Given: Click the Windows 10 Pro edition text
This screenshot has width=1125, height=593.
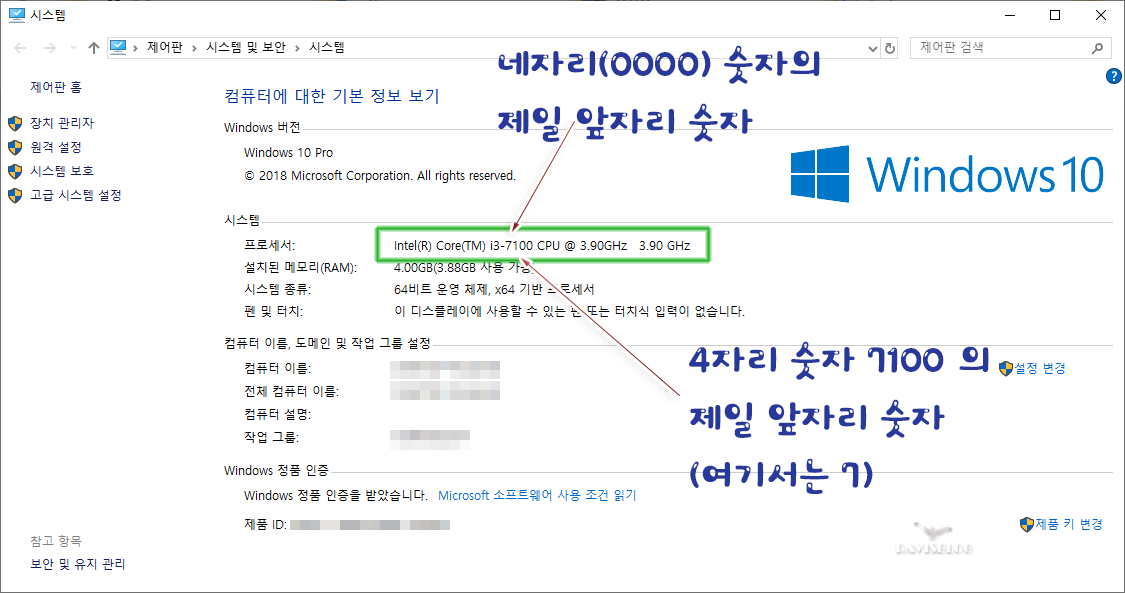Looking at the screenshot, I should click(x=288, y=153).
